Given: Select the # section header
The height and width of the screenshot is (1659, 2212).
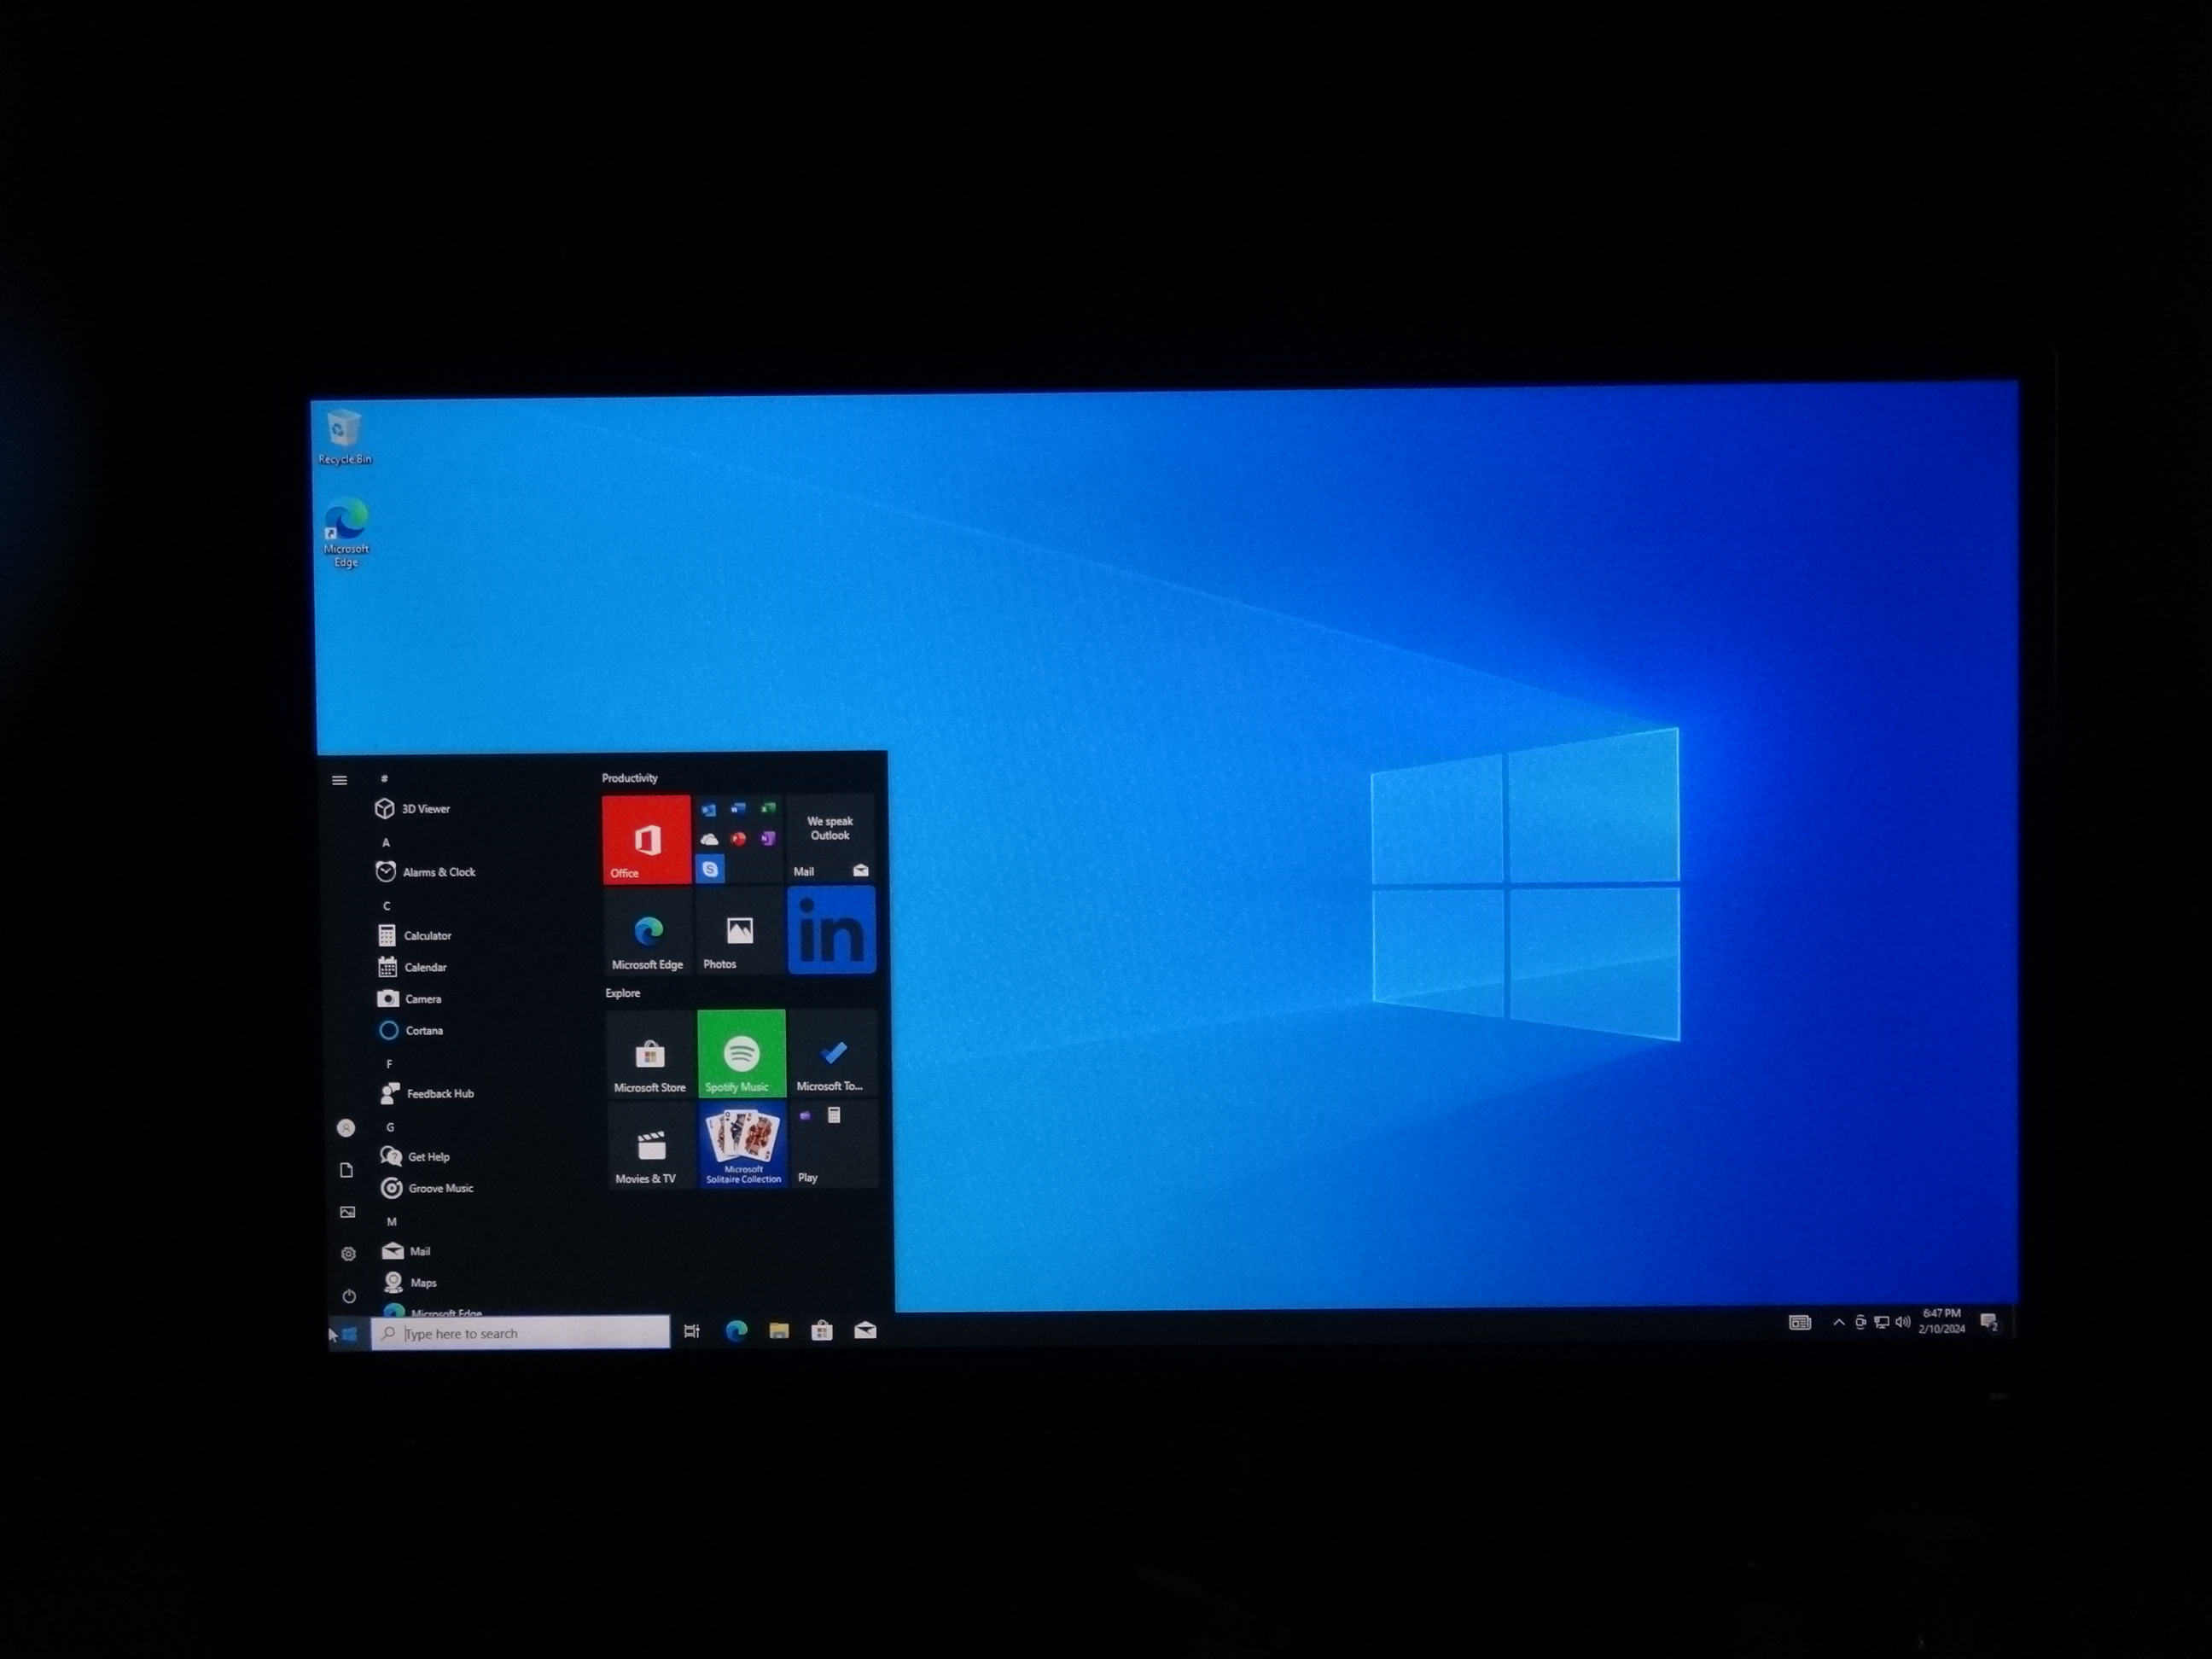Looking at the screenshot, I should (x=384, y=778).
